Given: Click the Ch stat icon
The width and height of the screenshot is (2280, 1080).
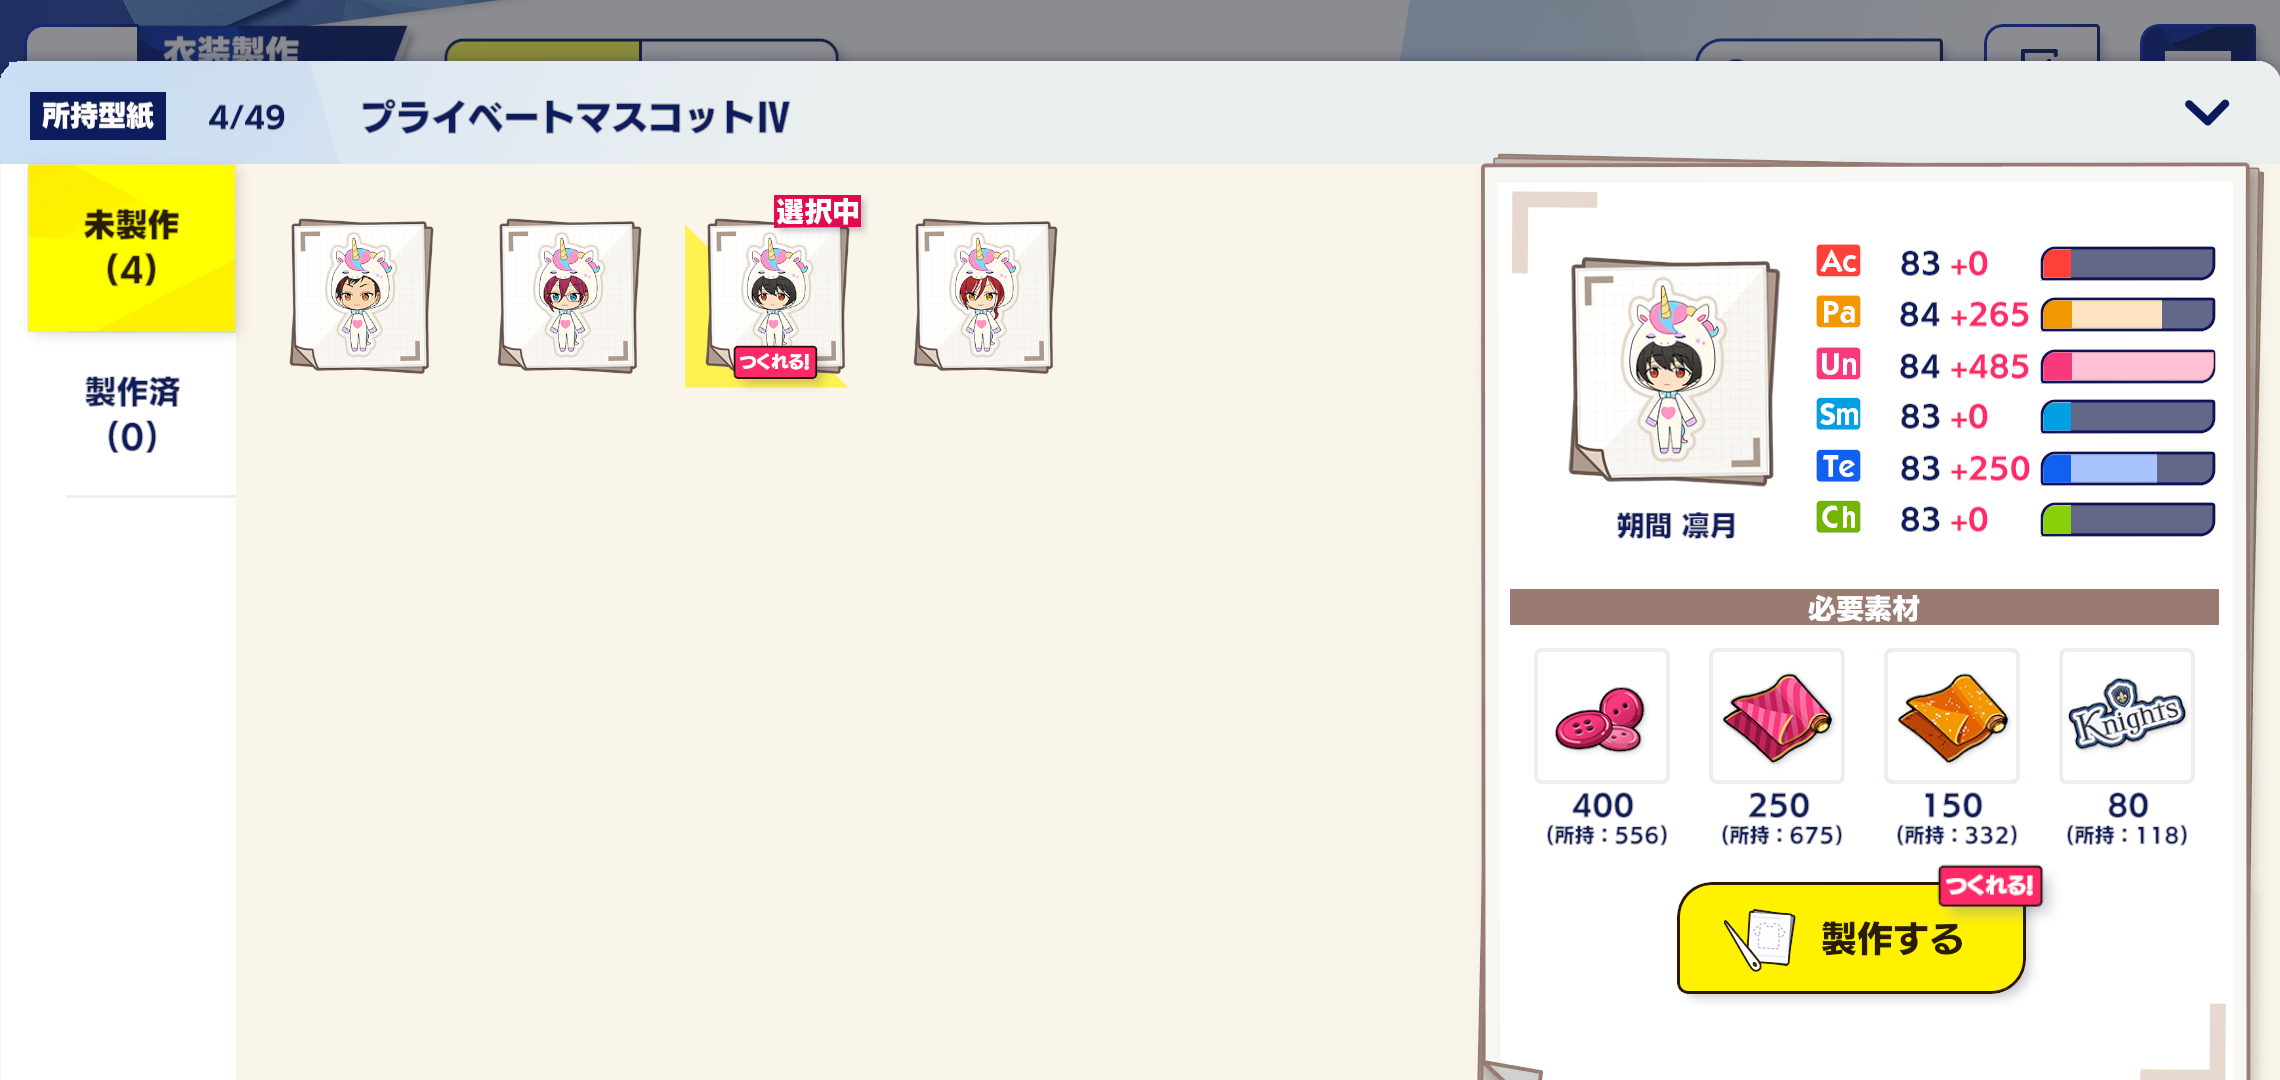Looking at the screenshot, I should (1838, 518).
